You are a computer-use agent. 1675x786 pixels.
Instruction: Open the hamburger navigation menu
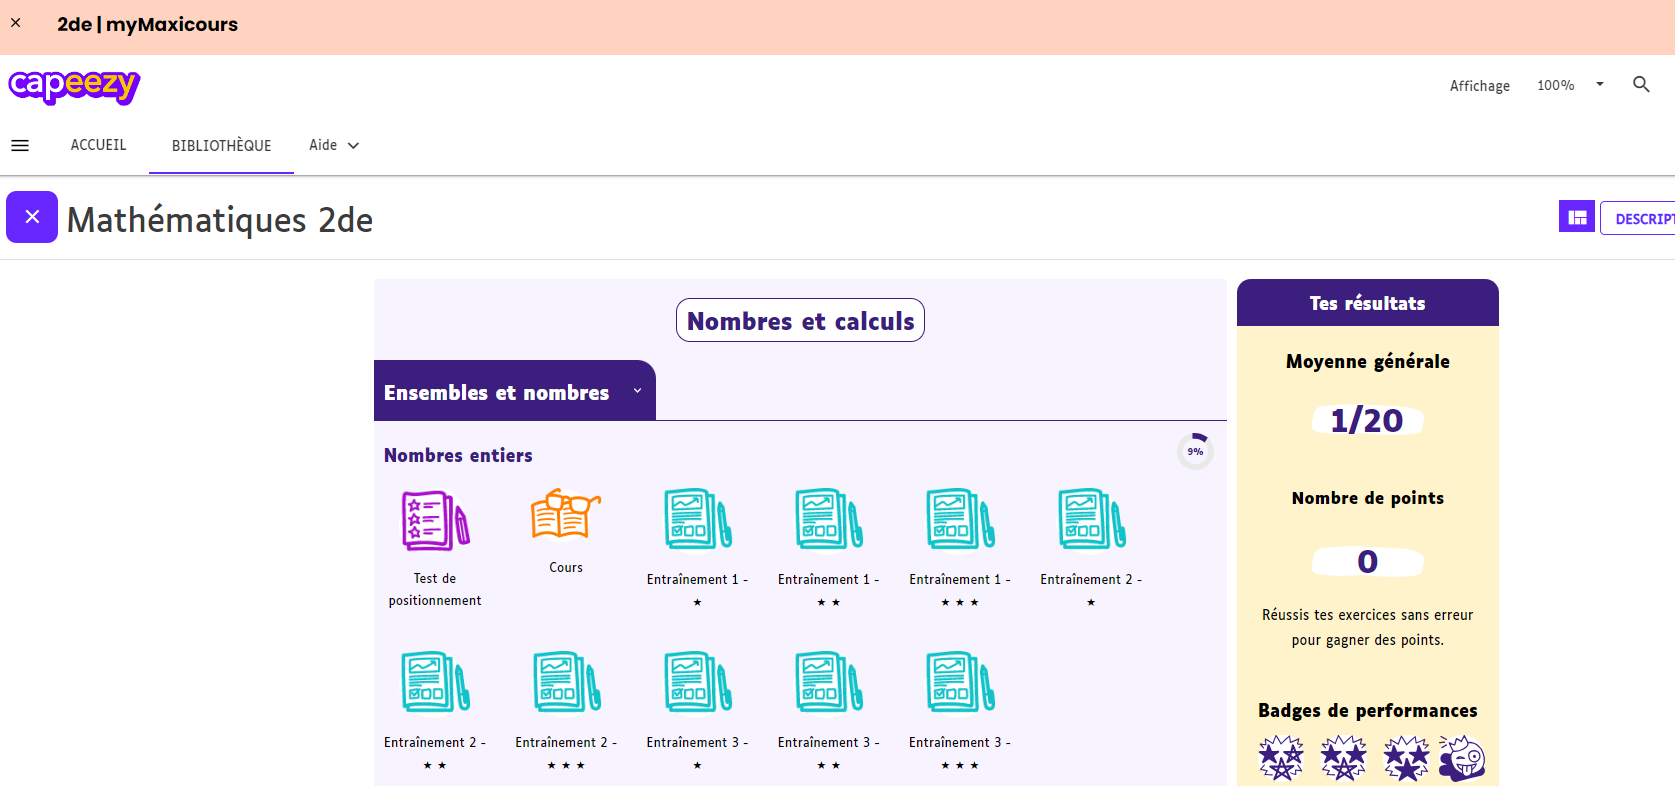point(20,146)
